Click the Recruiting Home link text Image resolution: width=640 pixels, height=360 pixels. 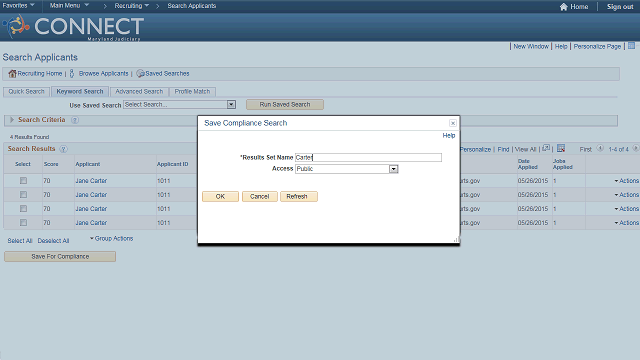40,73
